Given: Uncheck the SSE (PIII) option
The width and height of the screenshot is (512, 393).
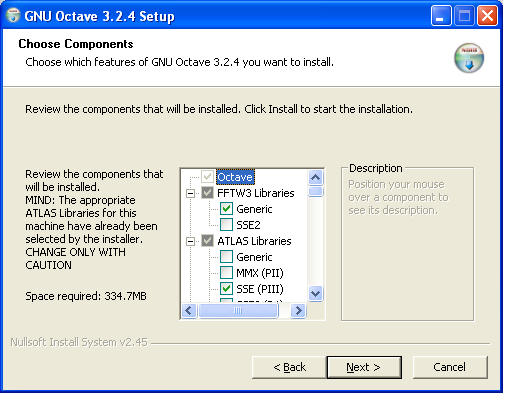Looking at the screenshot, I should click(x=226, y=289).
